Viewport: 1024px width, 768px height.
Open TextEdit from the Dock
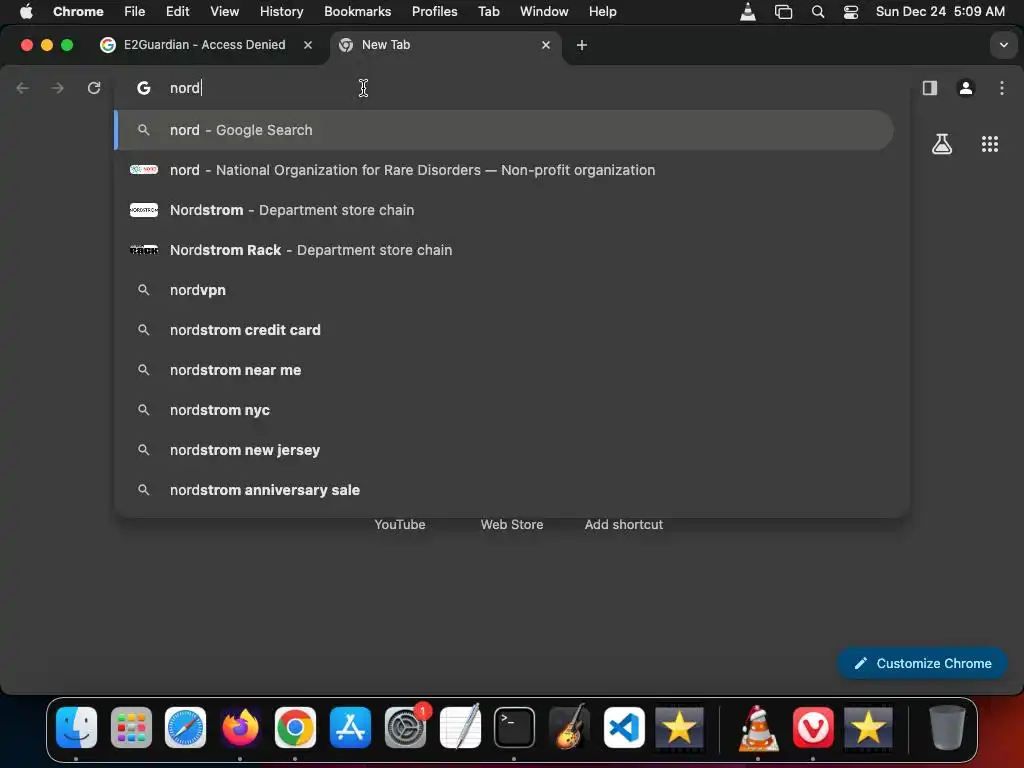coord(460,728)
